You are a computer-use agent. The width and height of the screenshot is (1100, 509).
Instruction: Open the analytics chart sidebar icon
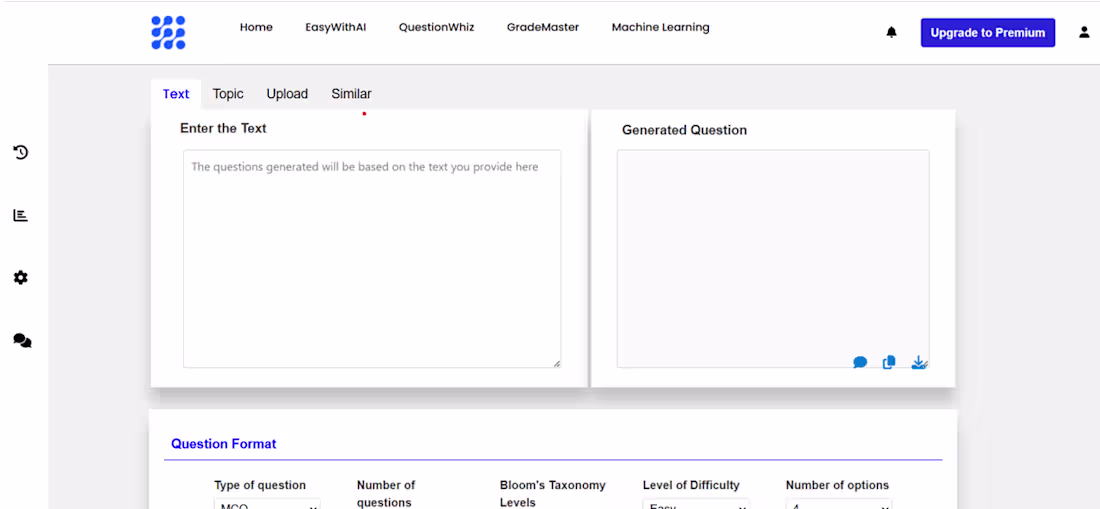(x=21, y=215)
